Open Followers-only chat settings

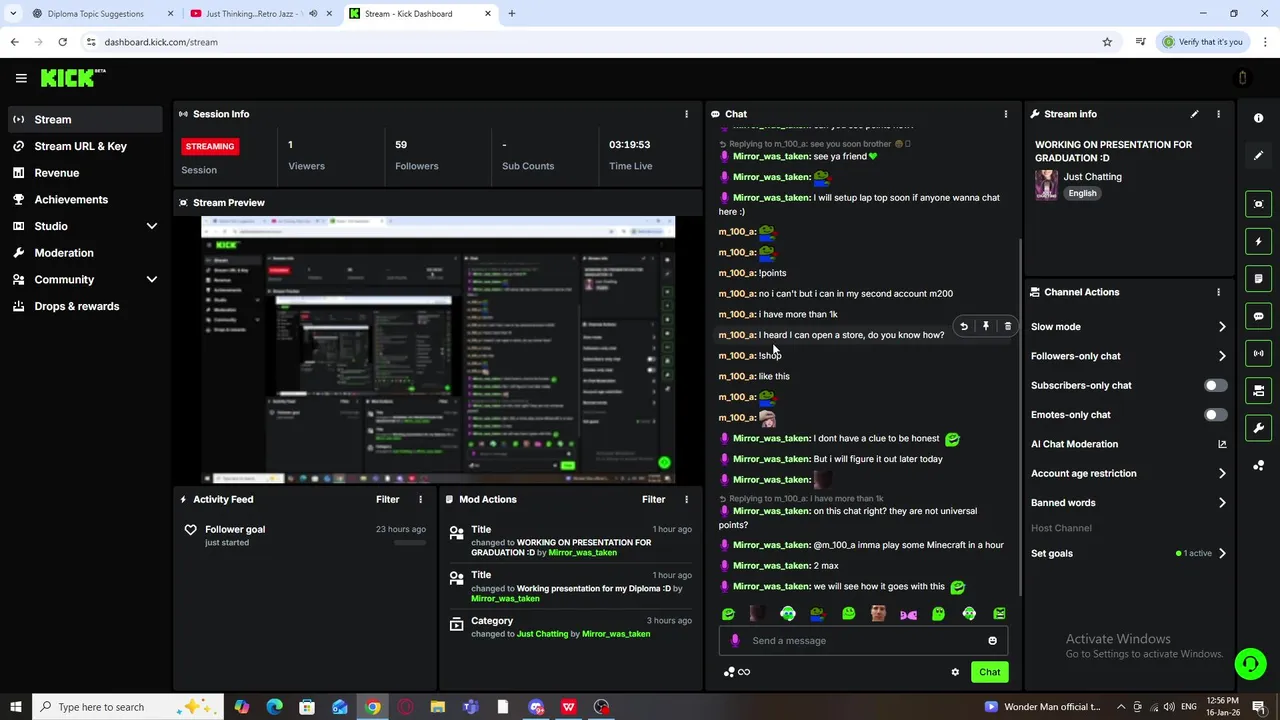(x=1128, y=356)
